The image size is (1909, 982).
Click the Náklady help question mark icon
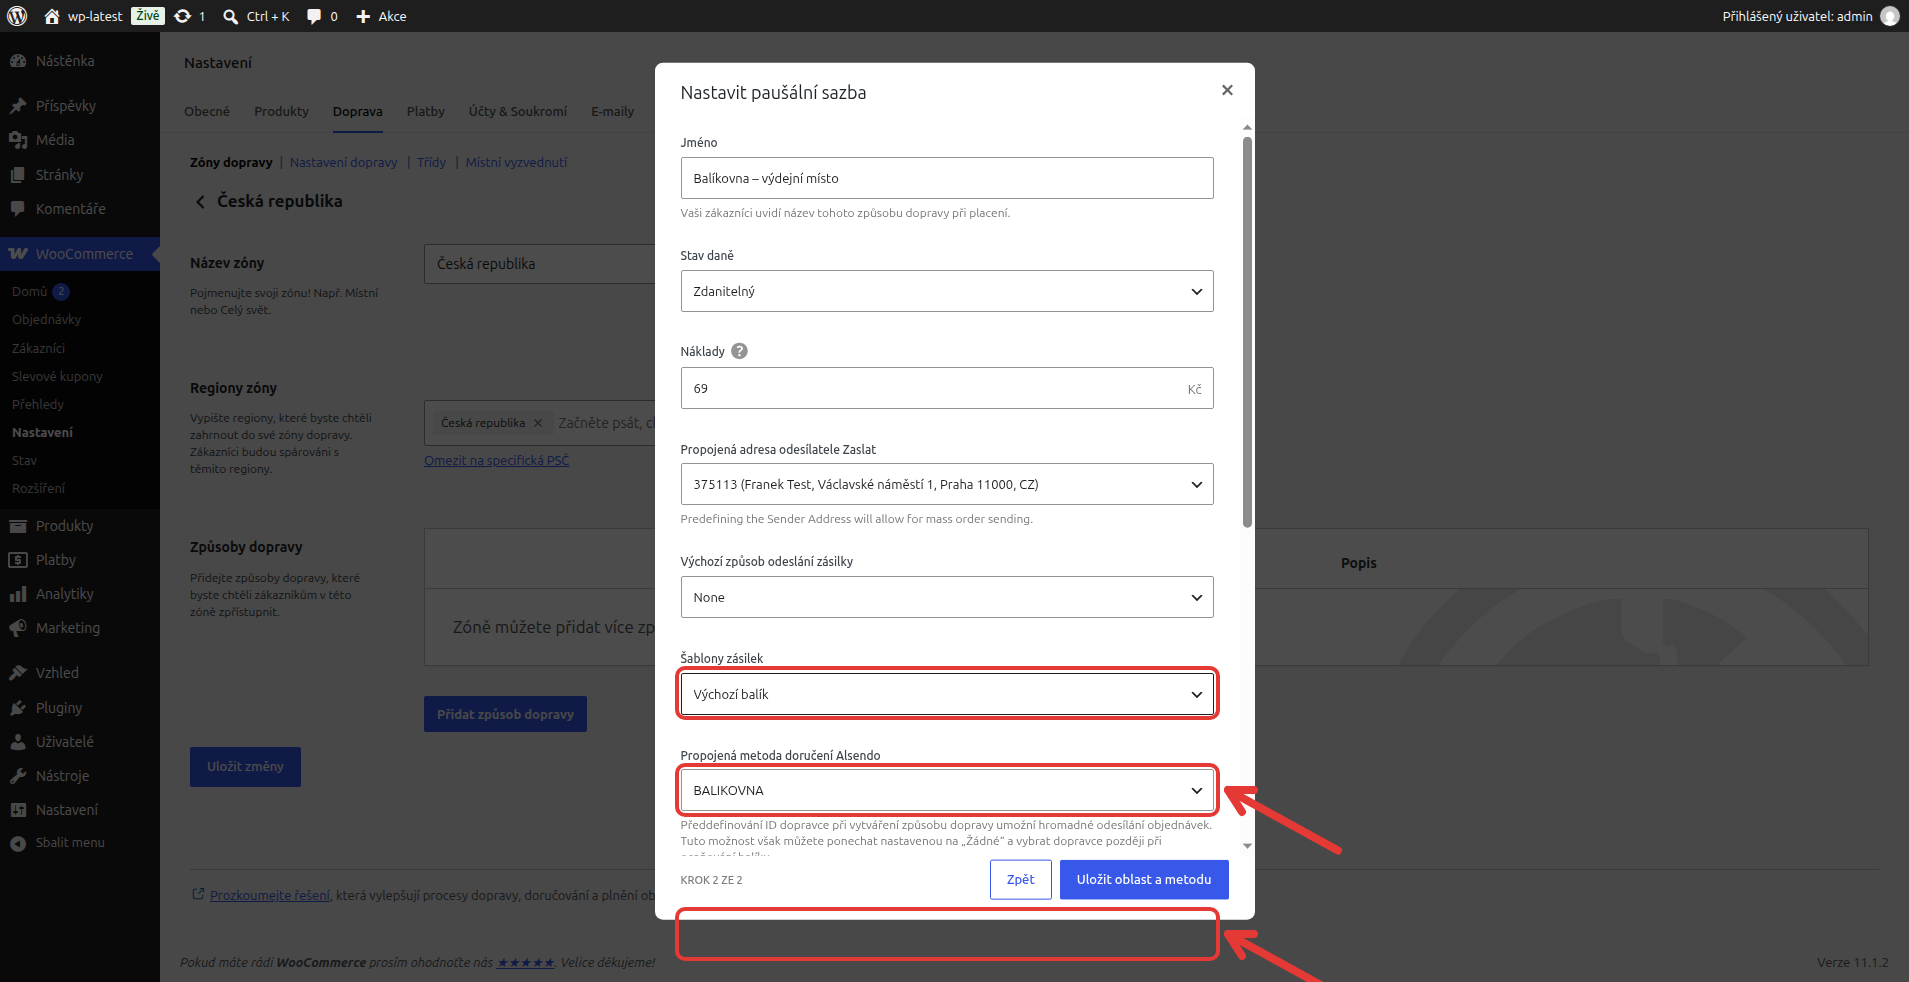(x=739, y=351)
